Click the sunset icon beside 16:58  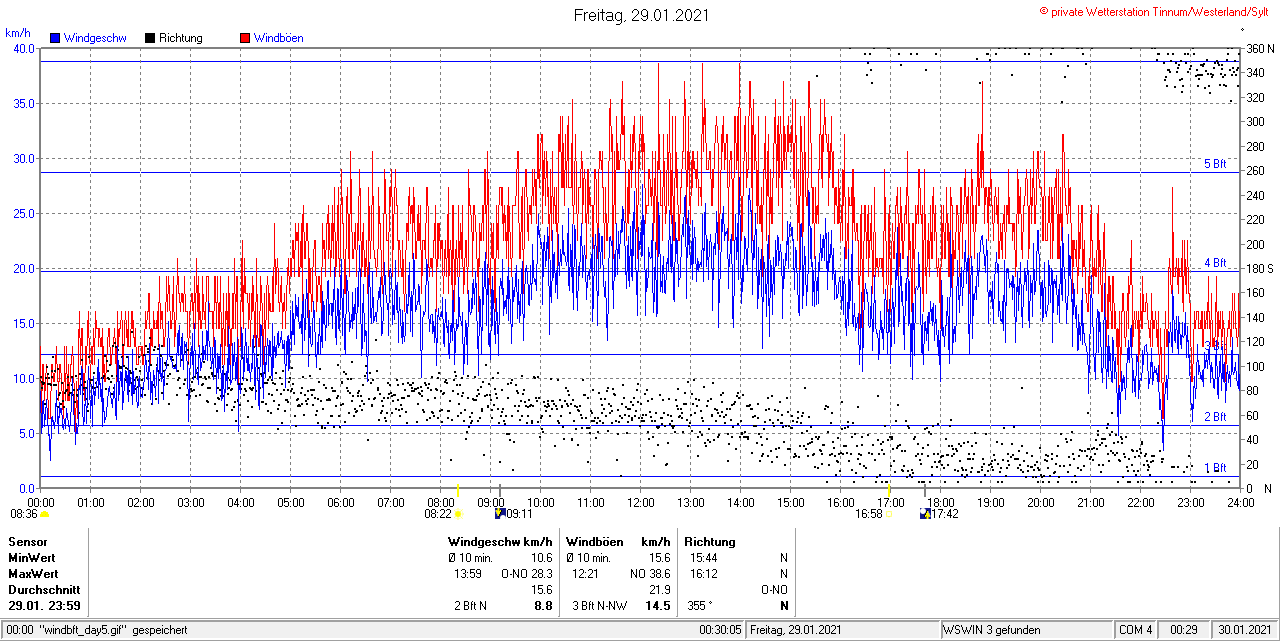tap(889, 514)
